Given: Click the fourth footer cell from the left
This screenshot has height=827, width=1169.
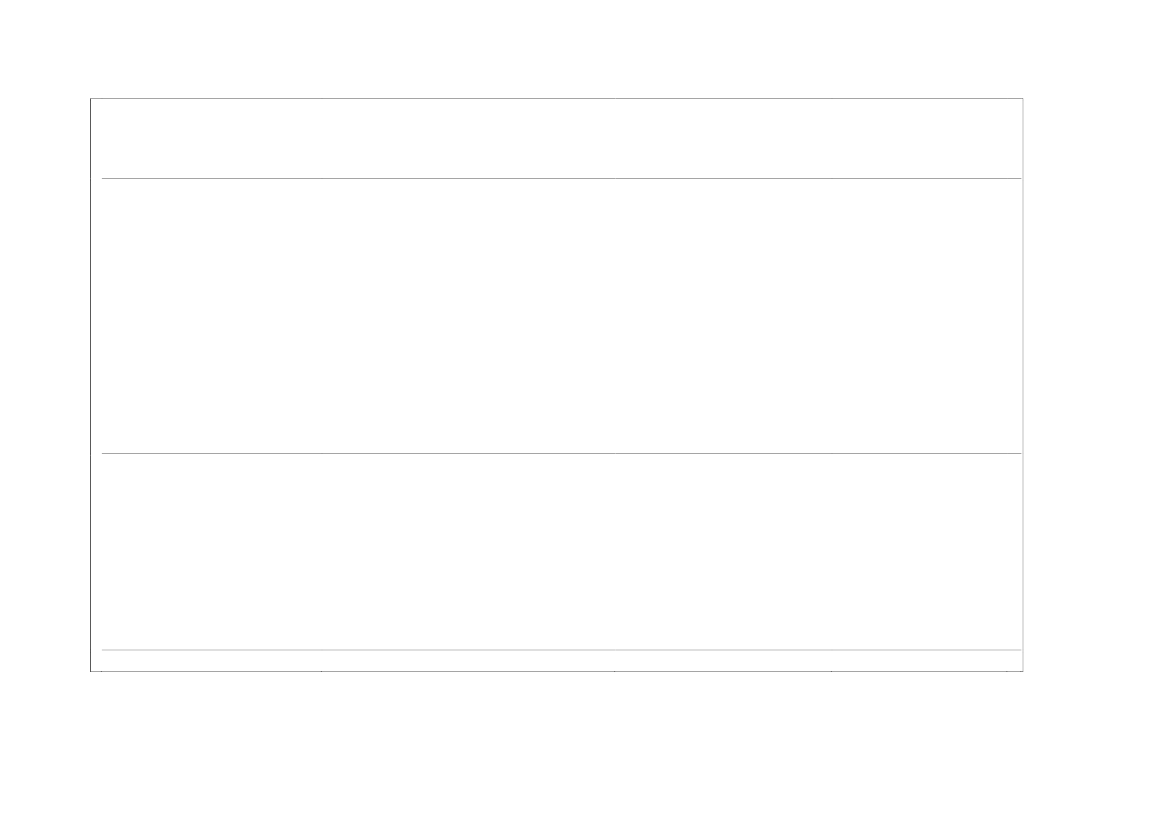Looking at the screenshot, I should pyautogui.click(x=917, y=662).
